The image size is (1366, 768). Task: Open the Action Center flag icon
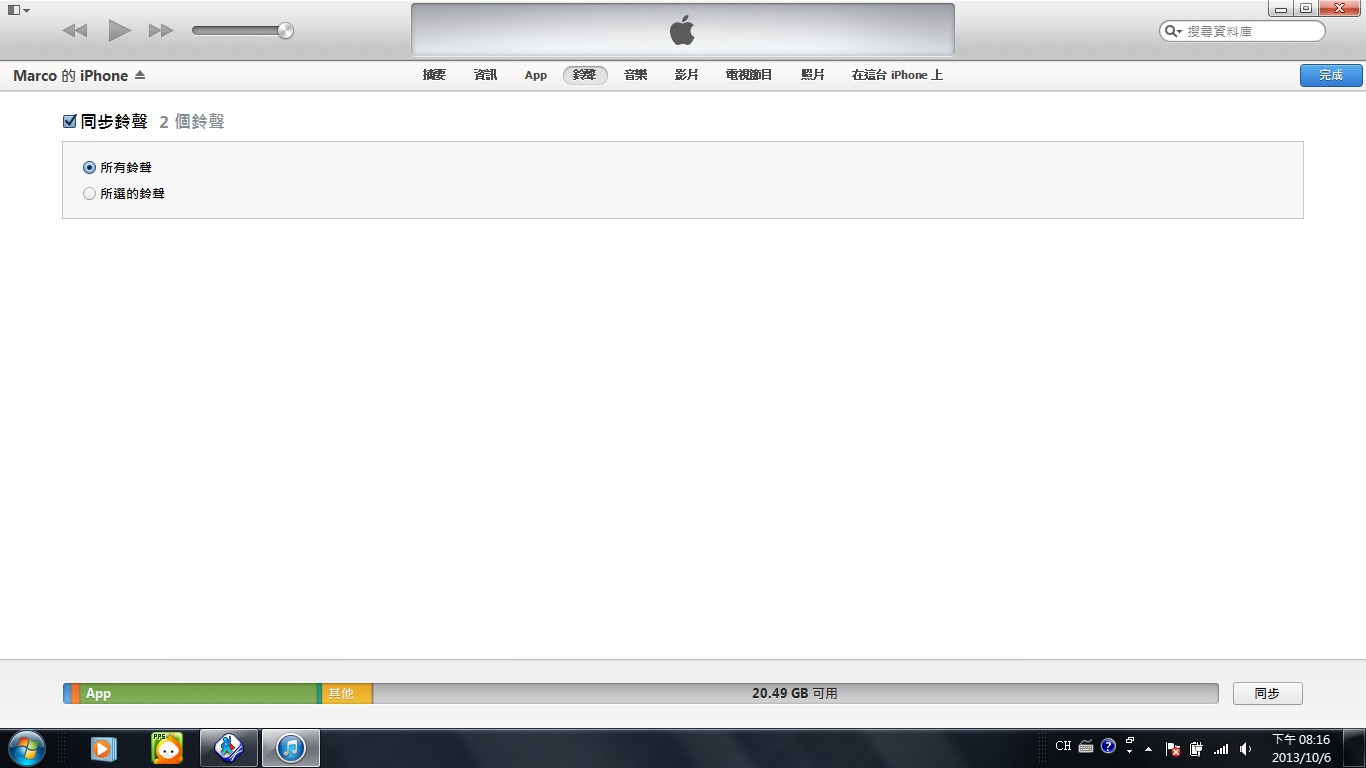coord(1174,748)
